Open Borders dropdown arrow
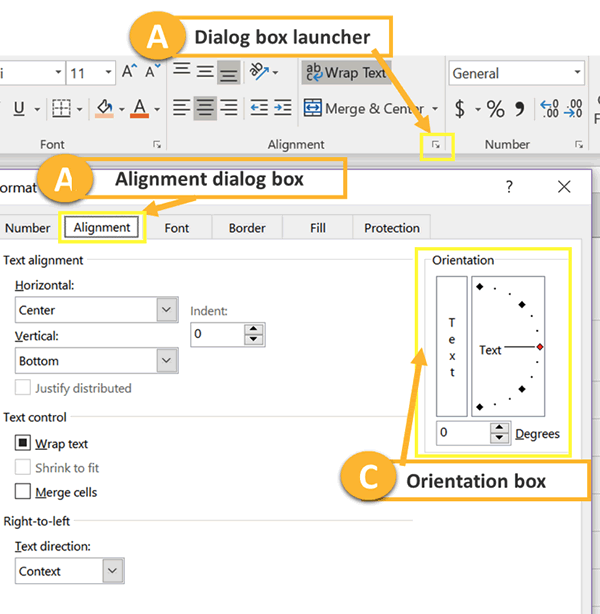600x614 pixels. (x=80, y=109)
